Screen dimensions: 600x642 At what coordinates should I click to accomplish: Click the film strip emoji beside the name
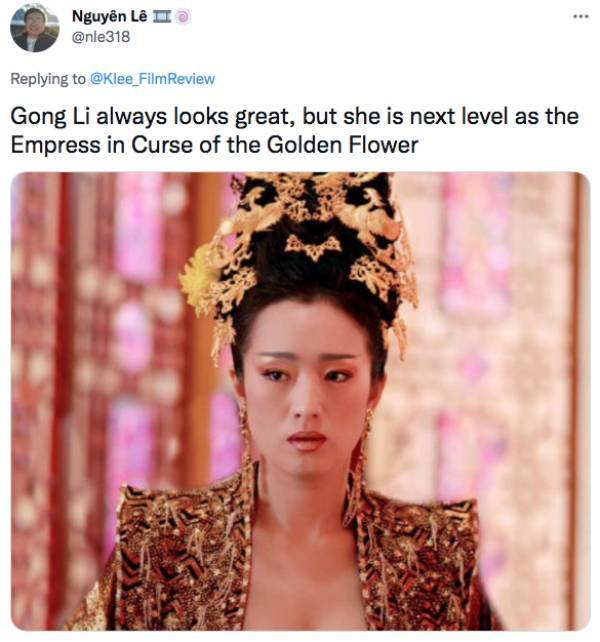[x=161, y=16]
